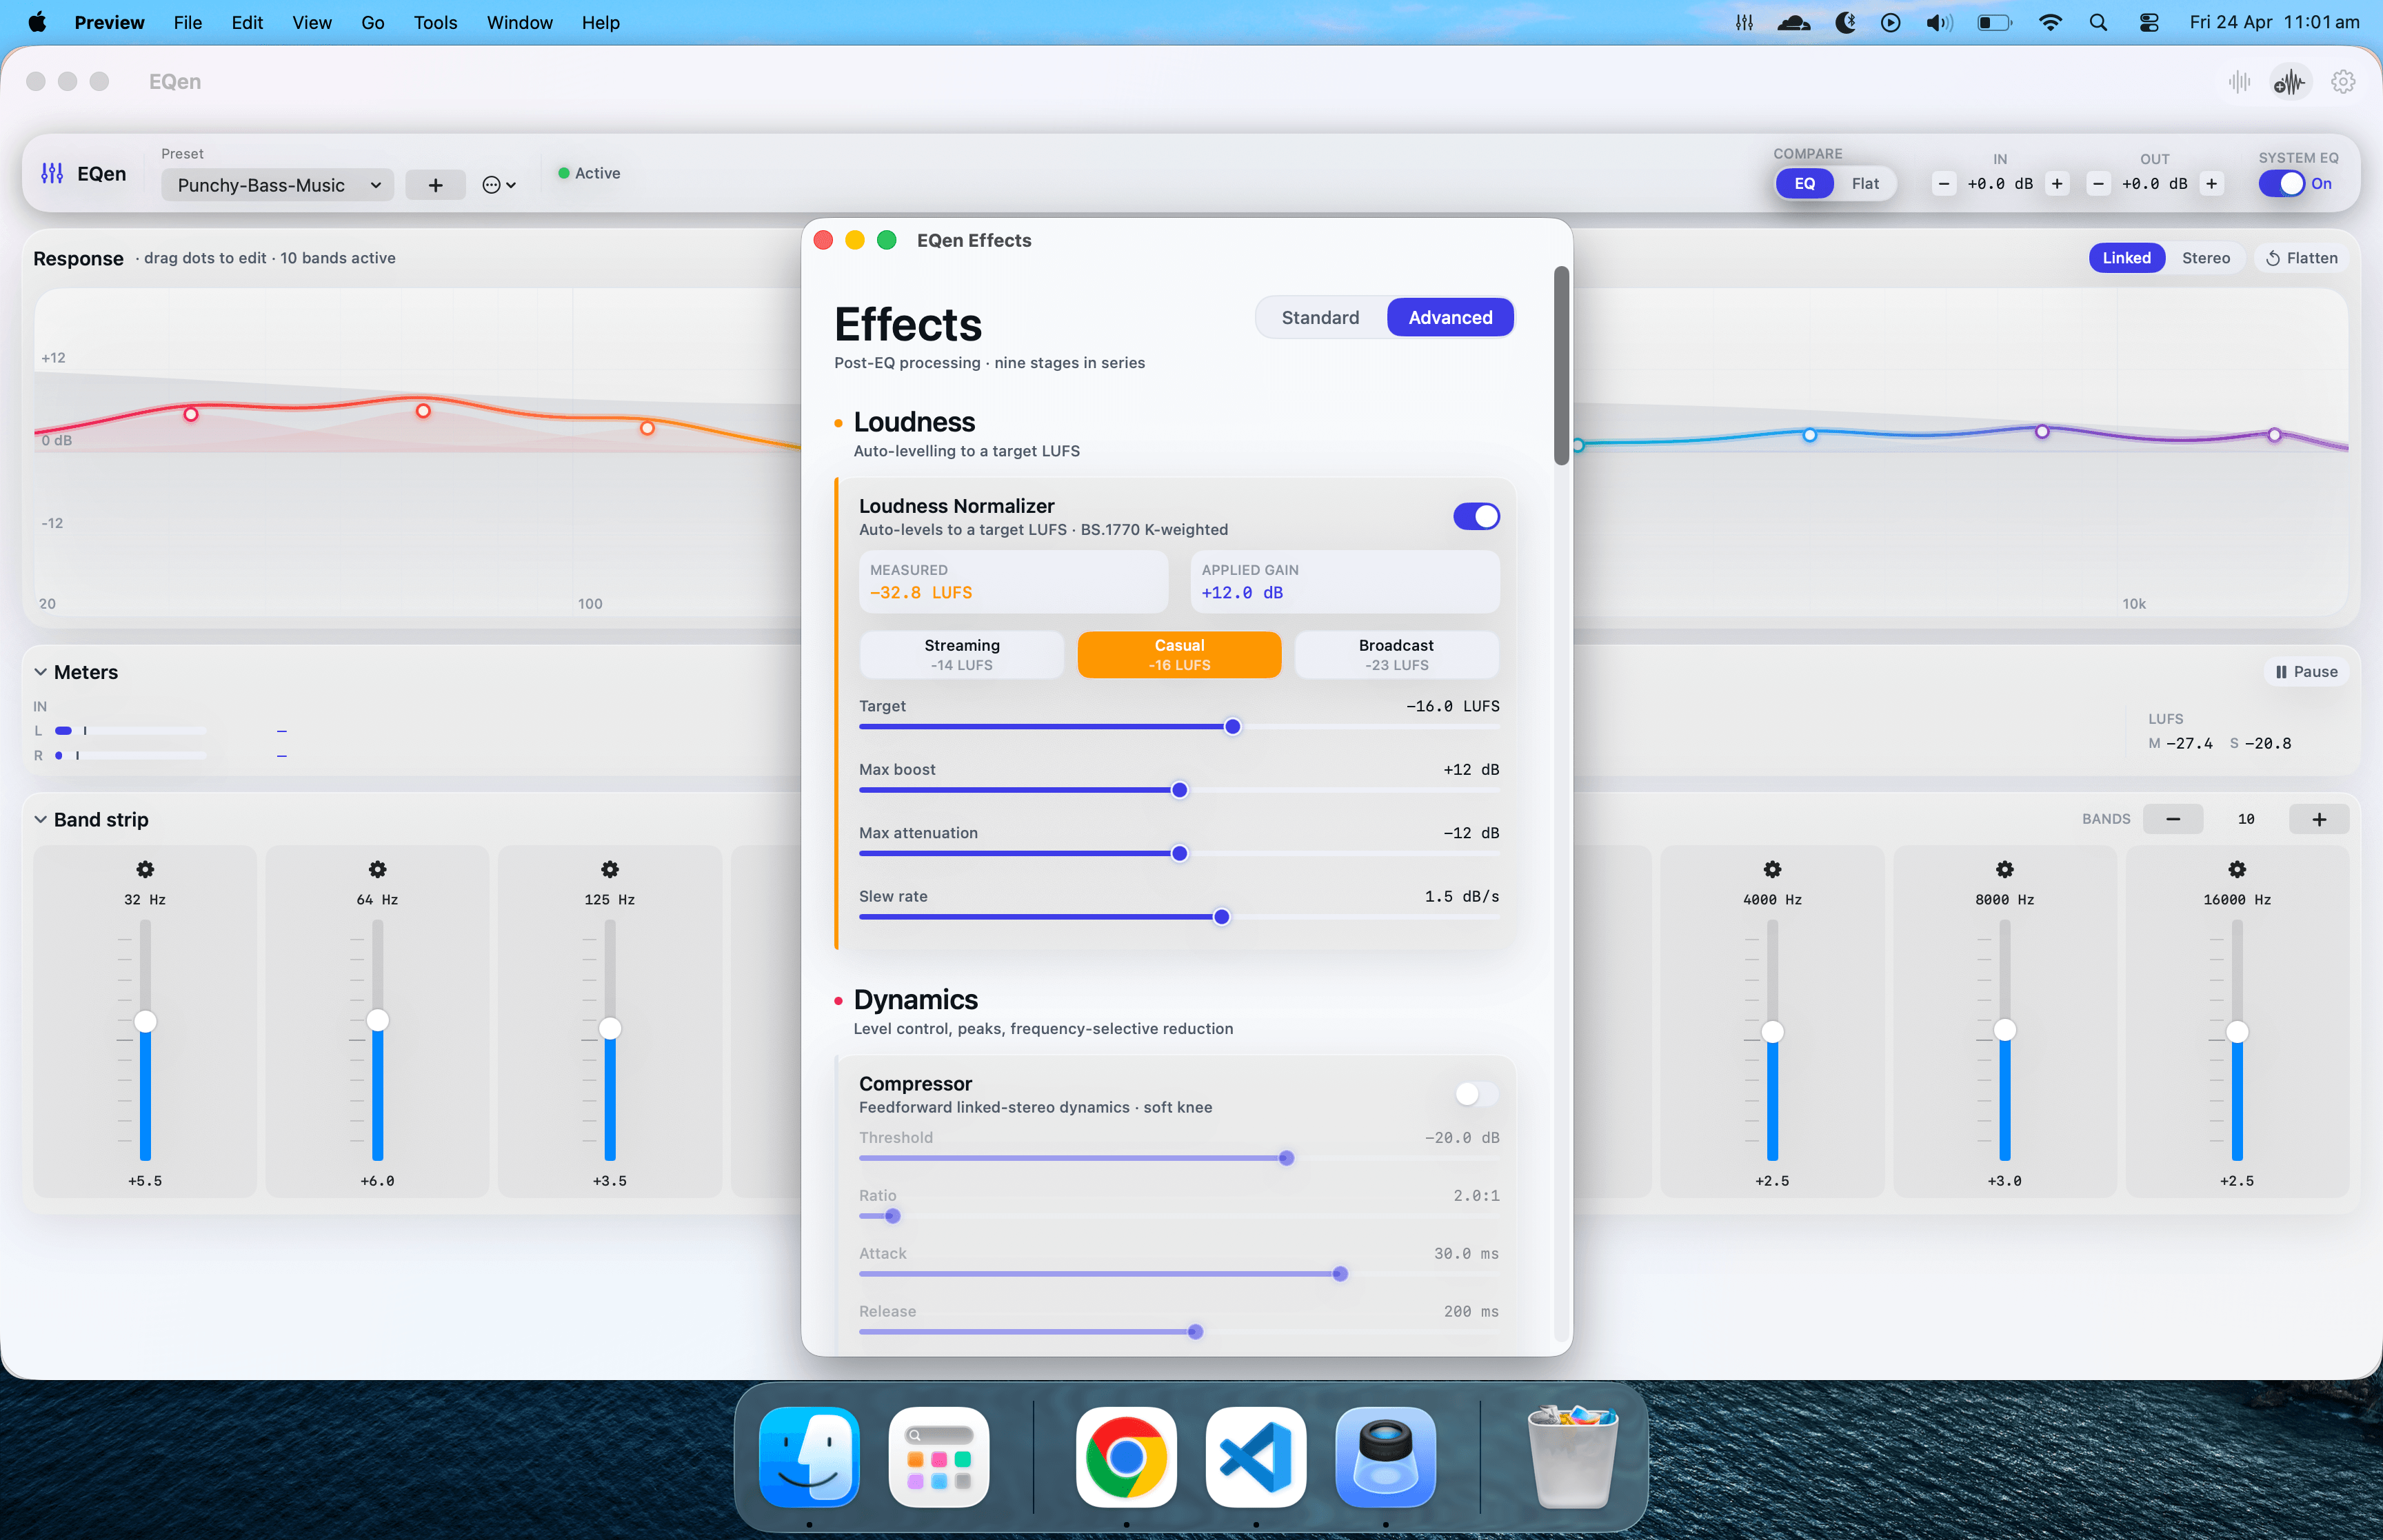The height and width of the screenshot is (1540, 2383).
Task: Open the Punchy-Bass-Music preset dropdown
Action: [278, 185]
